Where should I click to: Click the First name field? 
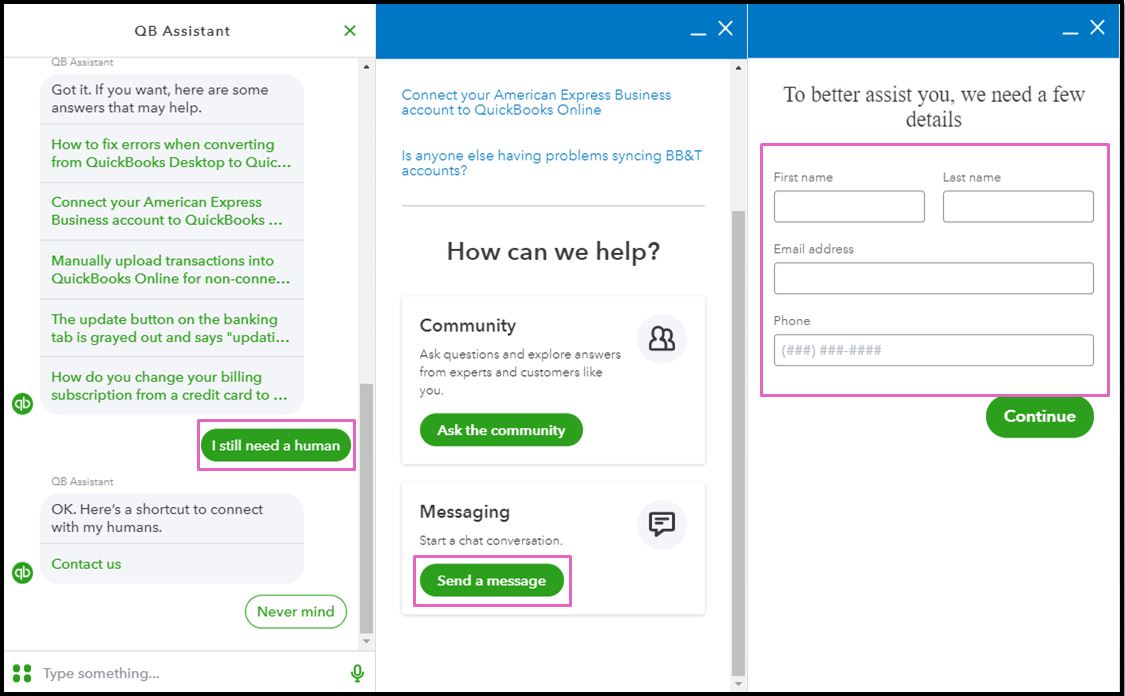click(849, 207)
